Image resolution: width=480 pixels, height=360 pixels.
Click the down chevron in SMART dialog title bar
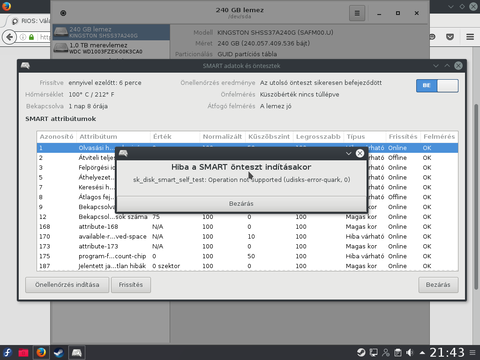tap(436, 66)
